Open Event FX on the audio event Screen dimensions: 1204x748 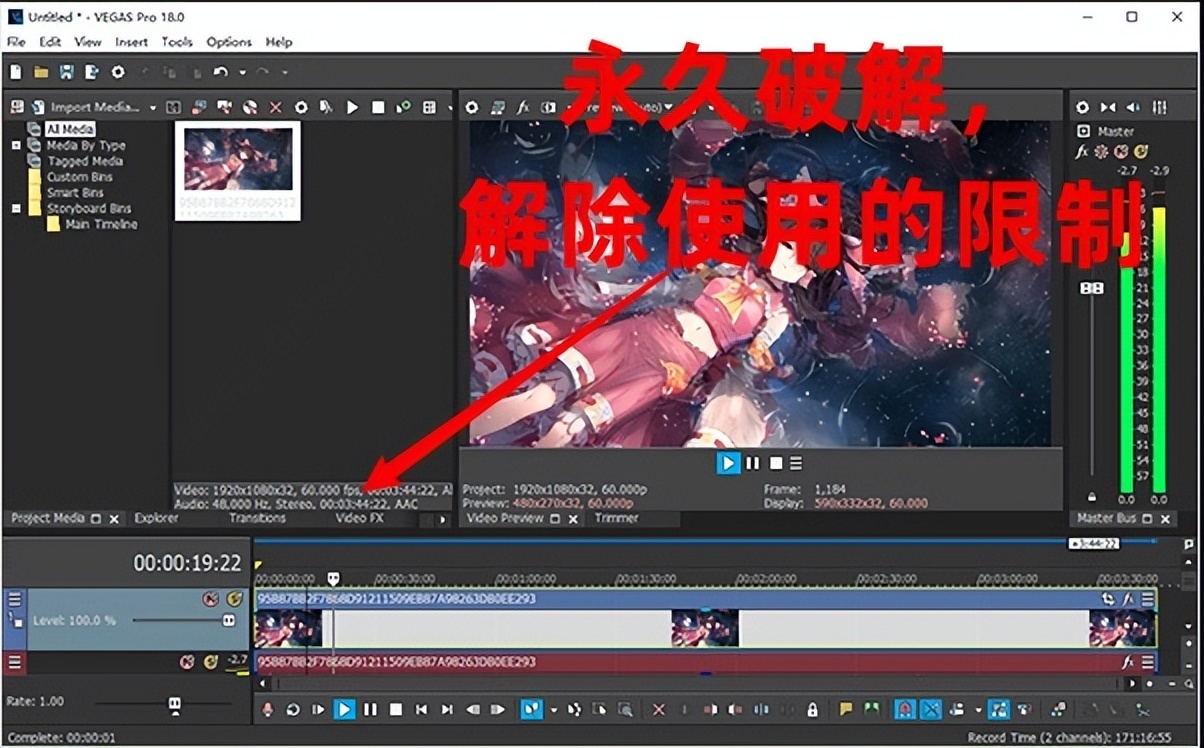click(x=1128, y=662)
